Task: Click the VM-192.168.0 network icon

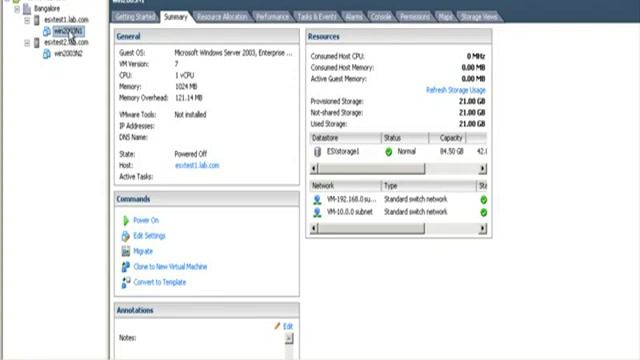Action: 317,200
